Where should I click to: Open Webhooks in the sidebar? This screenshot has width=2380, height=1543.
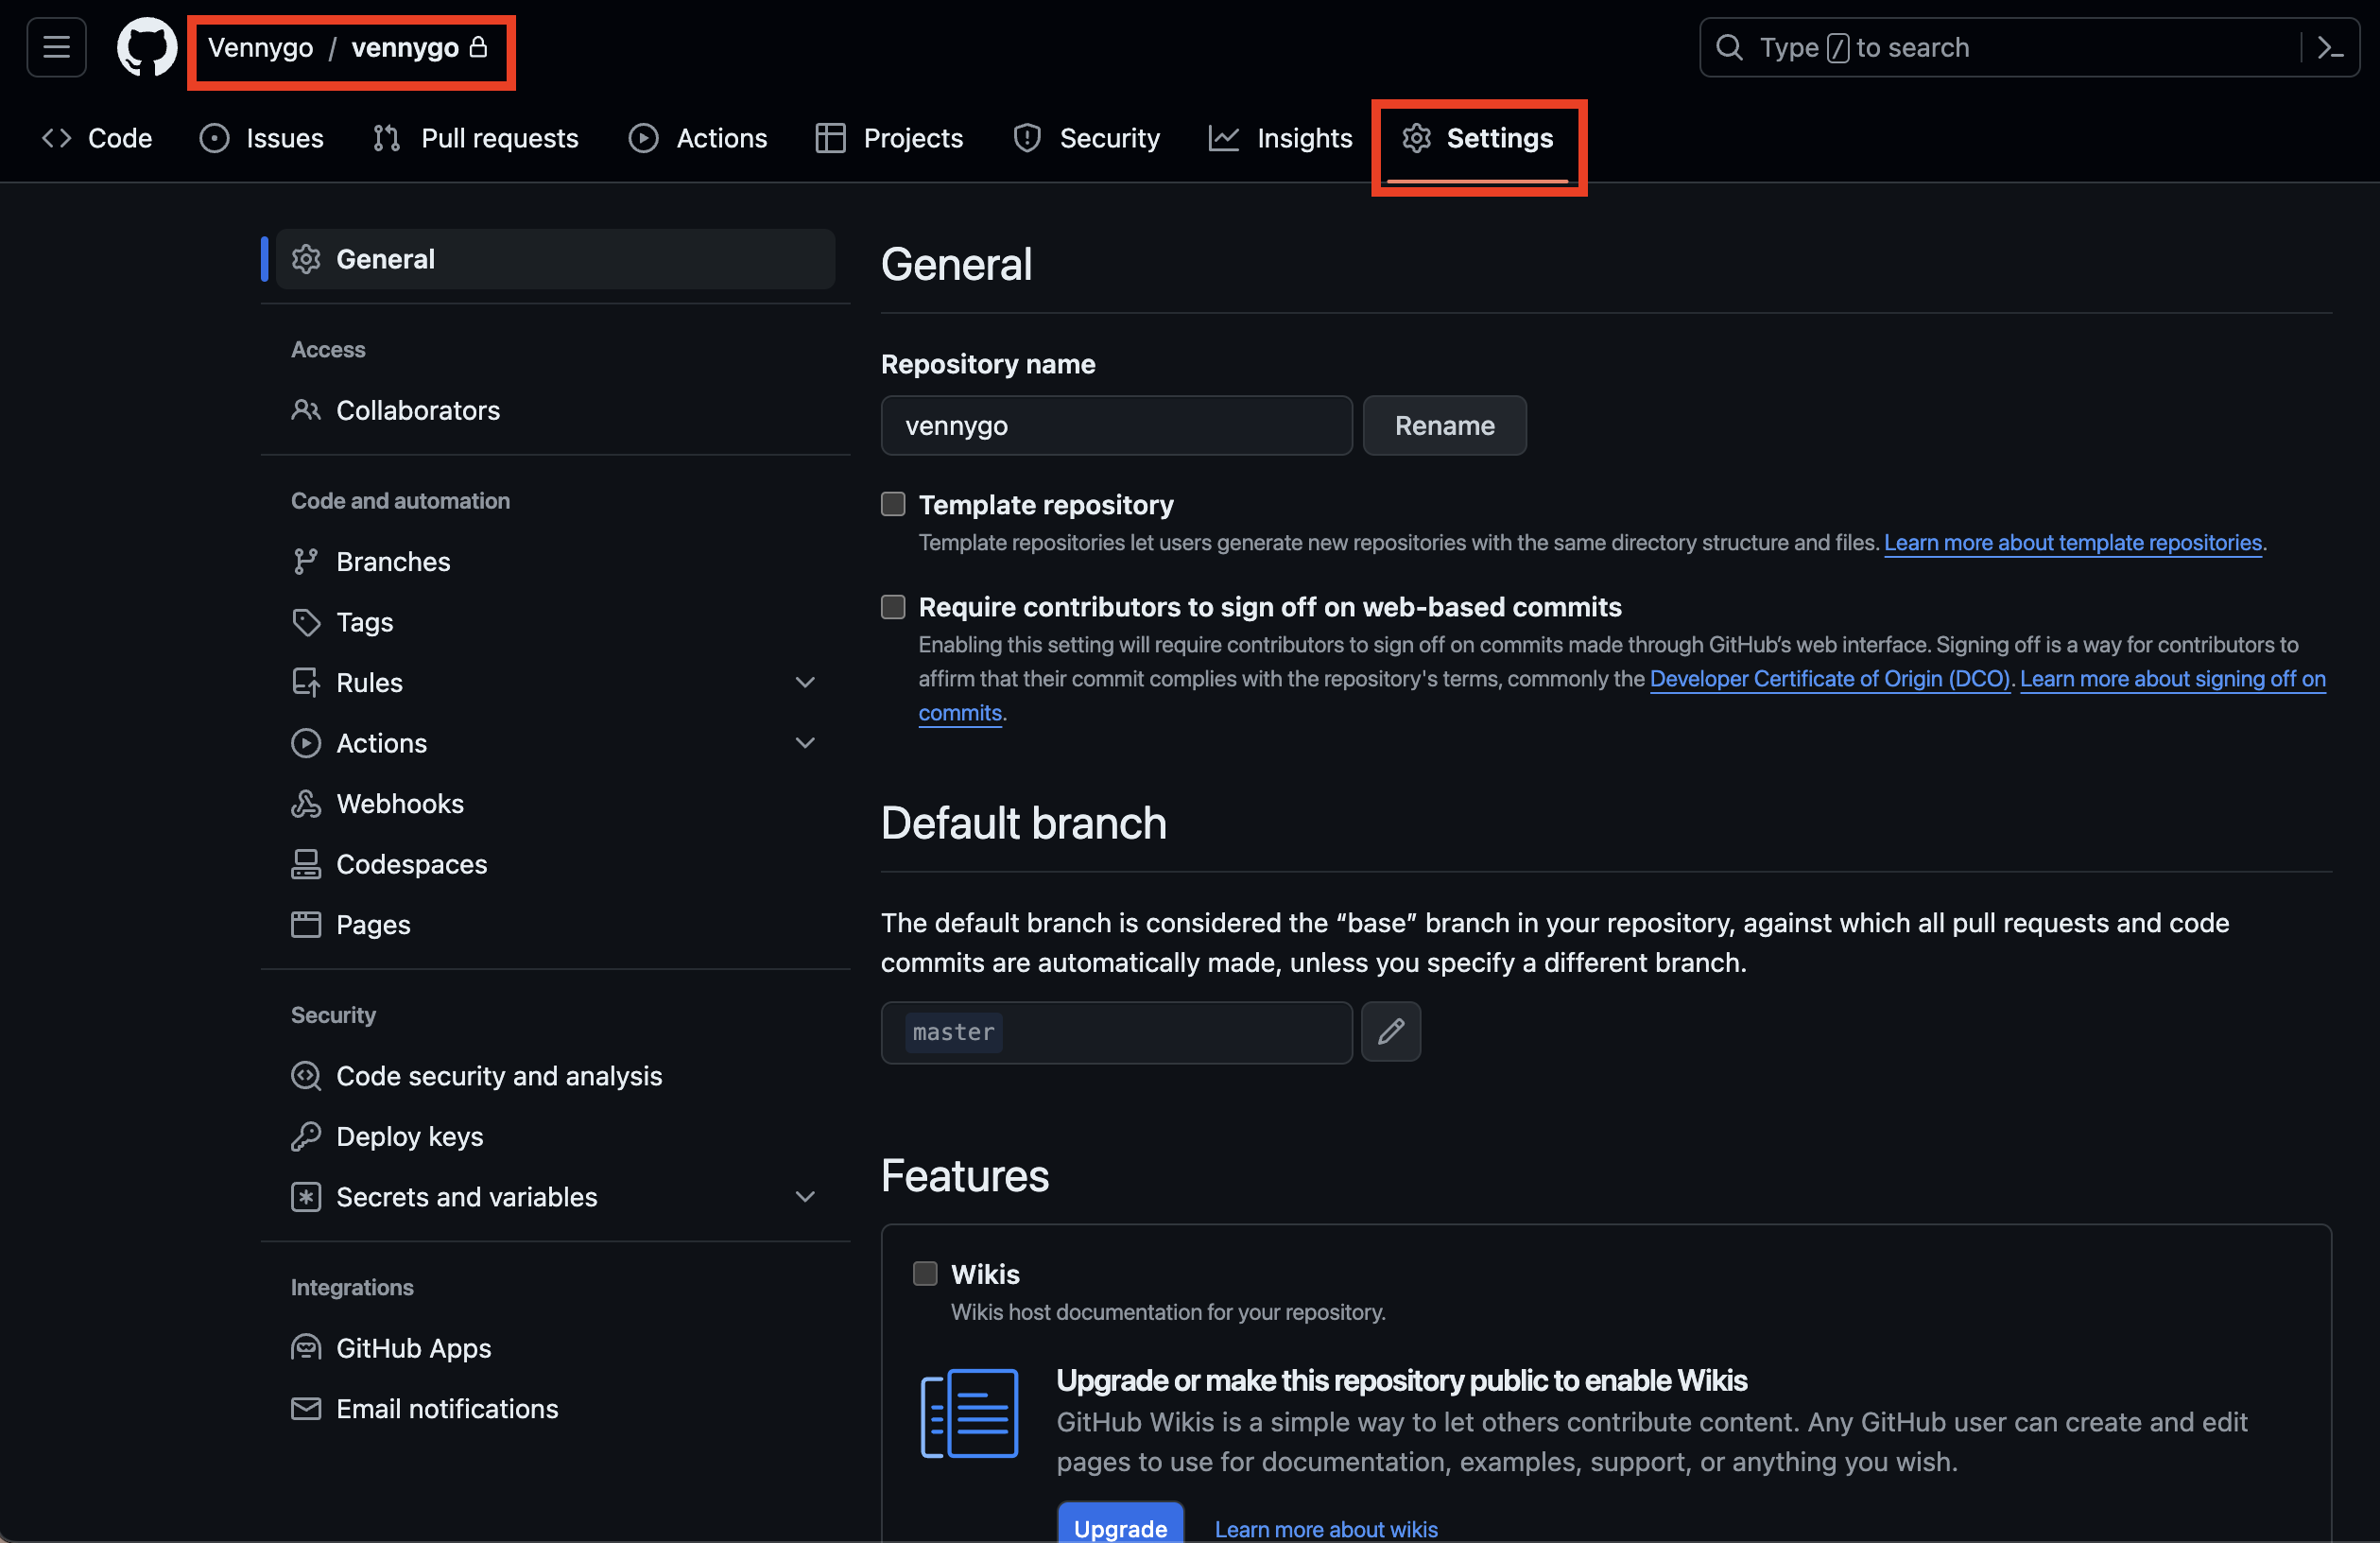click(399, 803)
